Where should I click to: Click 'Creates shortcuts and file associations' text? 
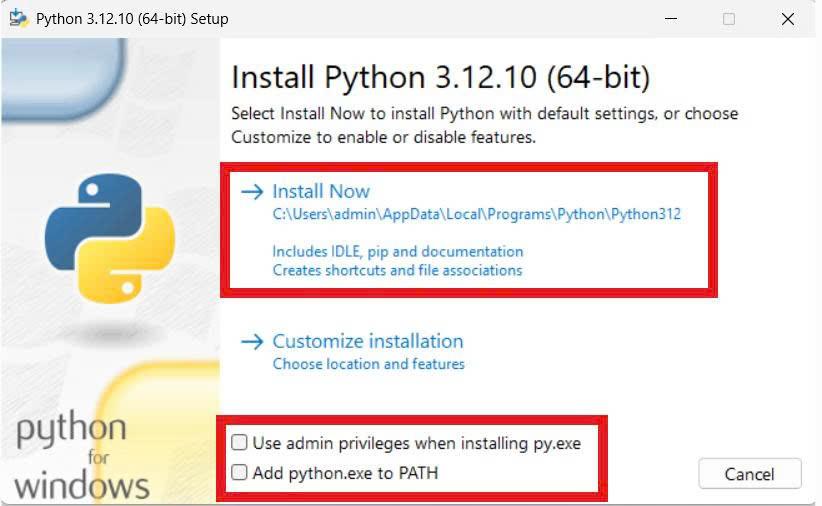point(397,271)
